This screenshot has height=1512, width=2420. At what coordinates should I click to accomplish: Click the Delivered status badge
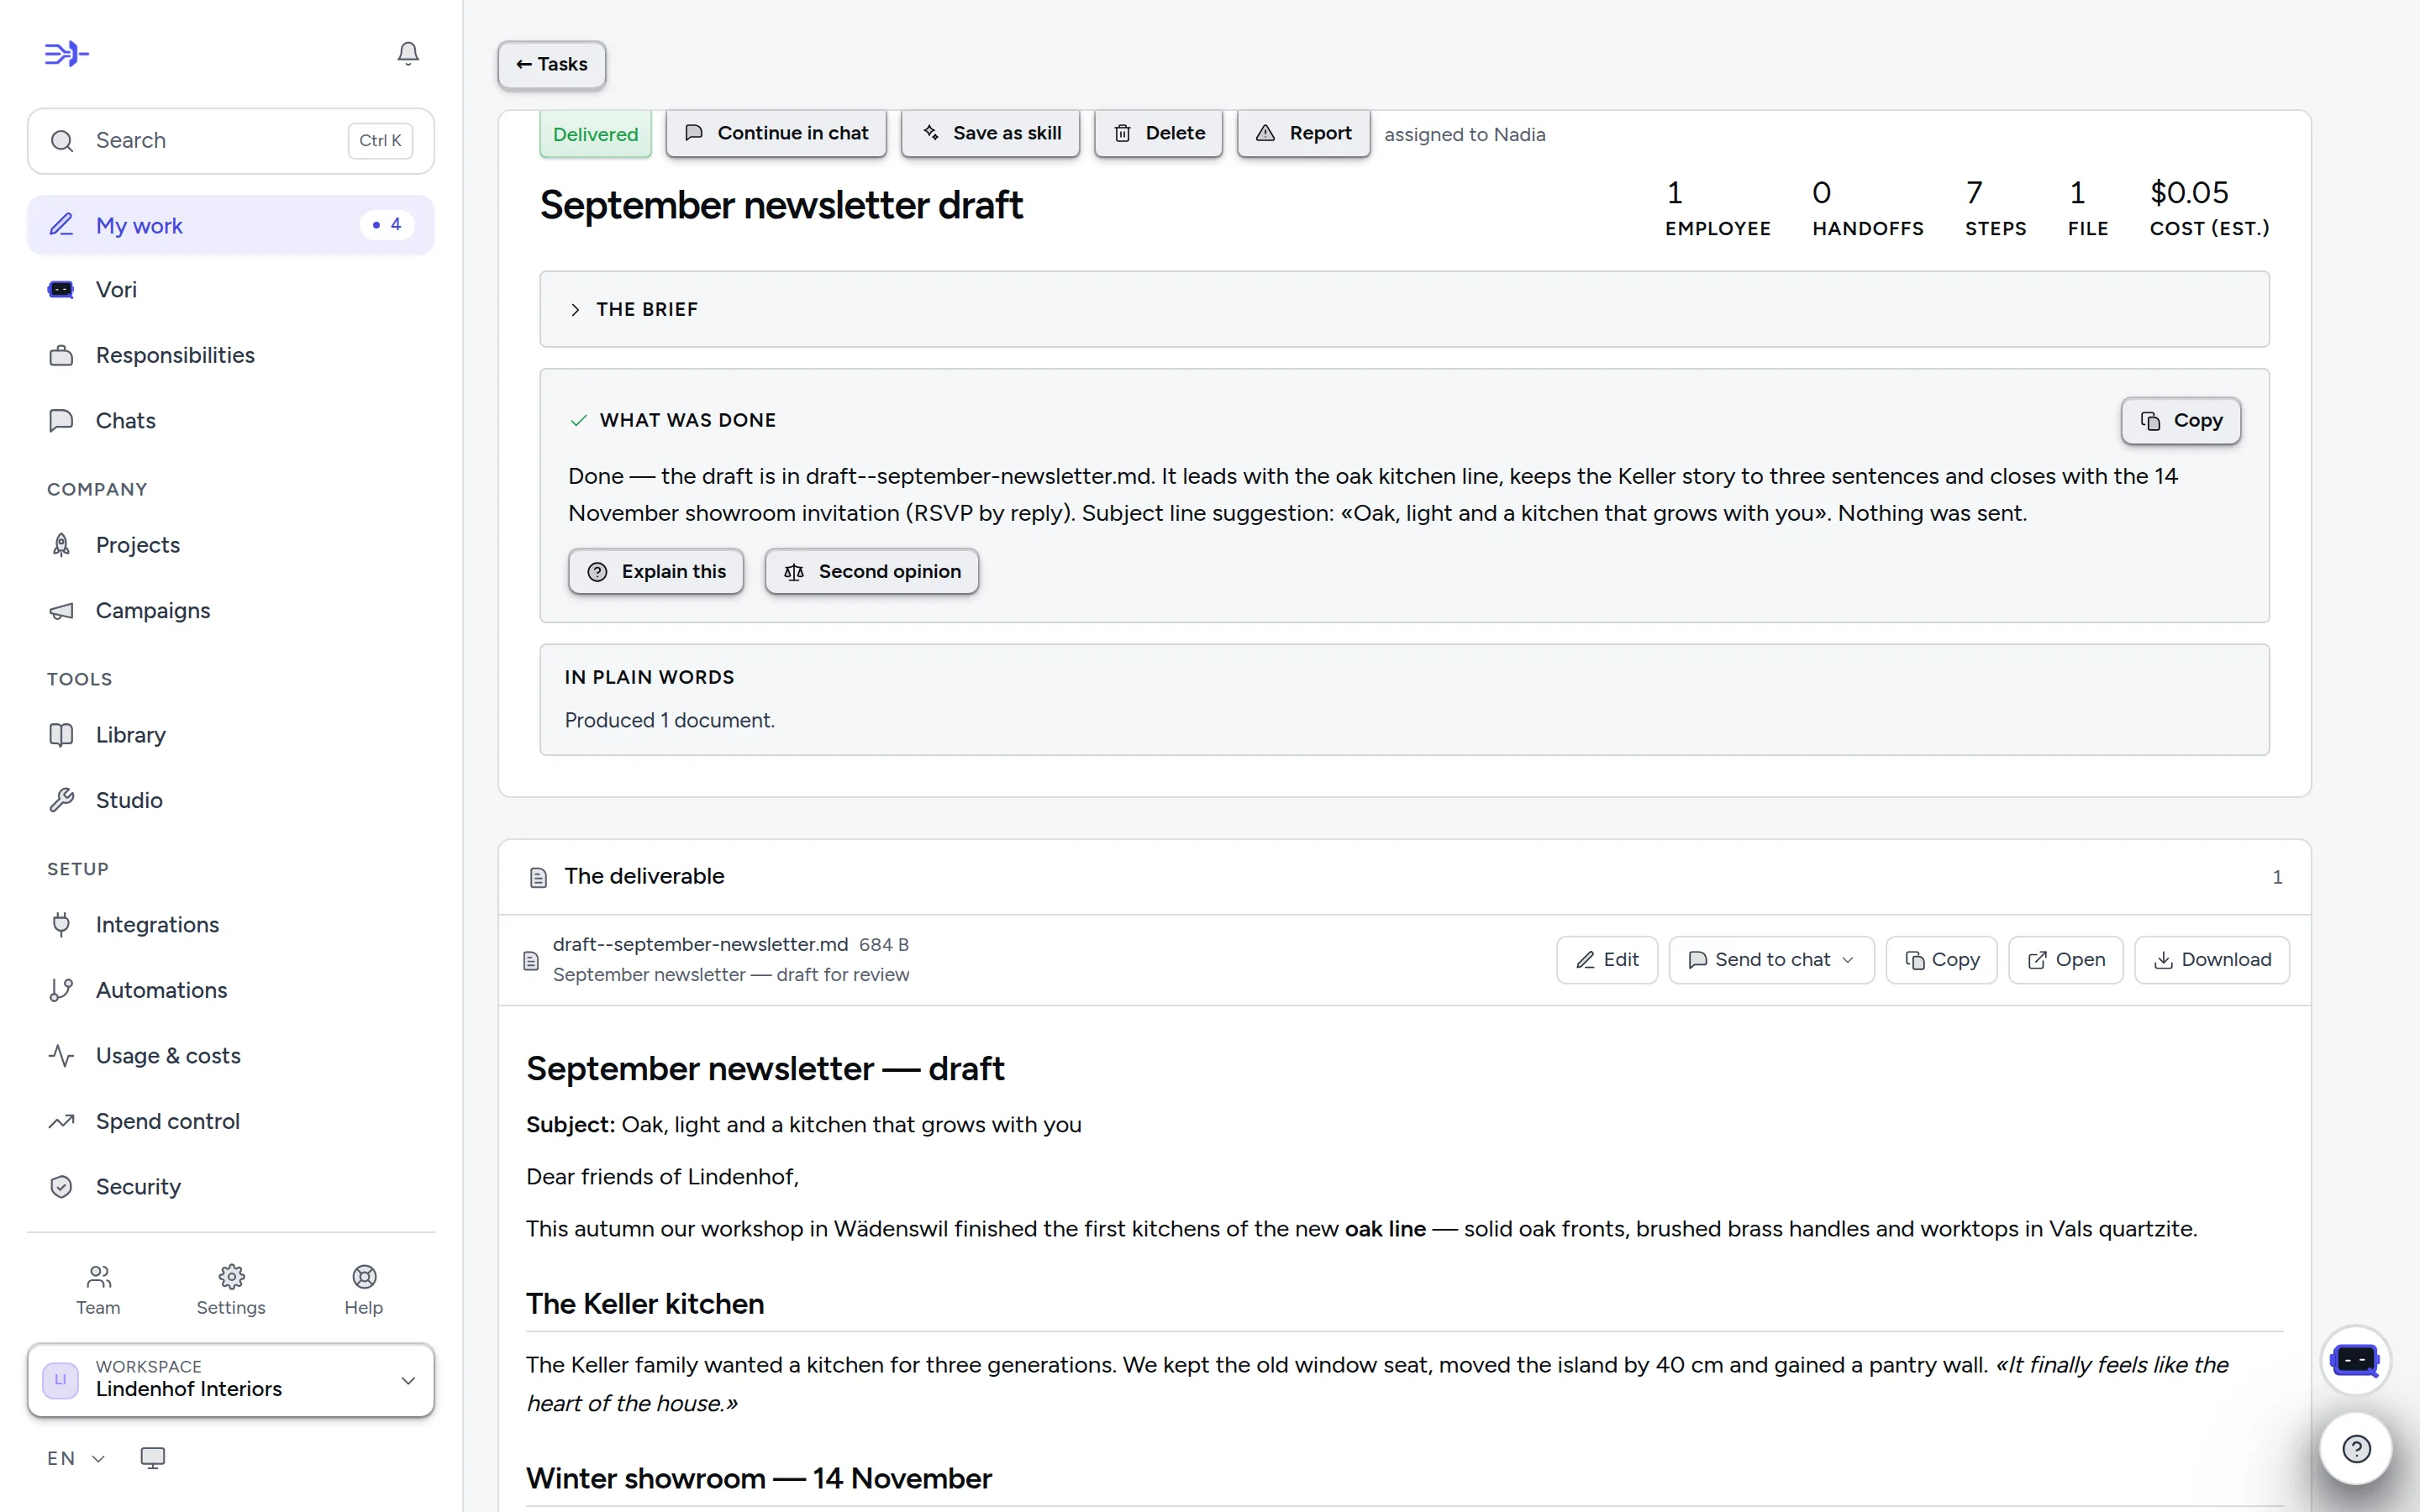coord(595,134)
